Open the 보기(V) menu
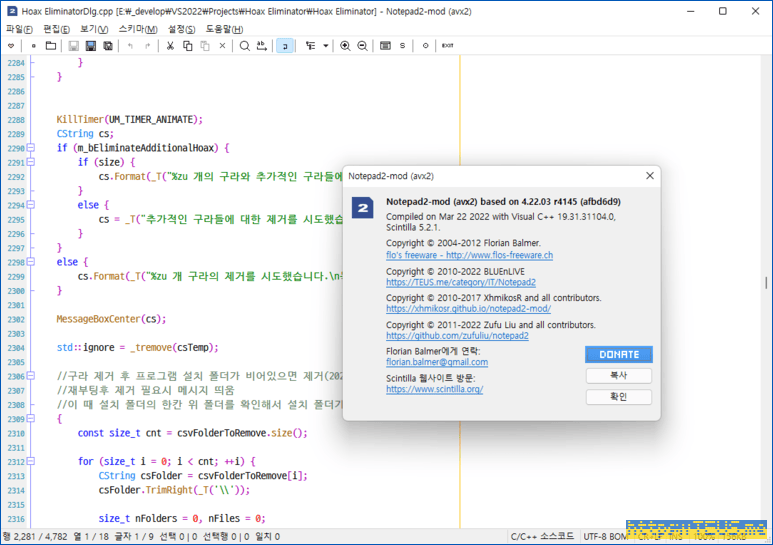Viewport: 773px width, 545px height. (x=94, y=29)
